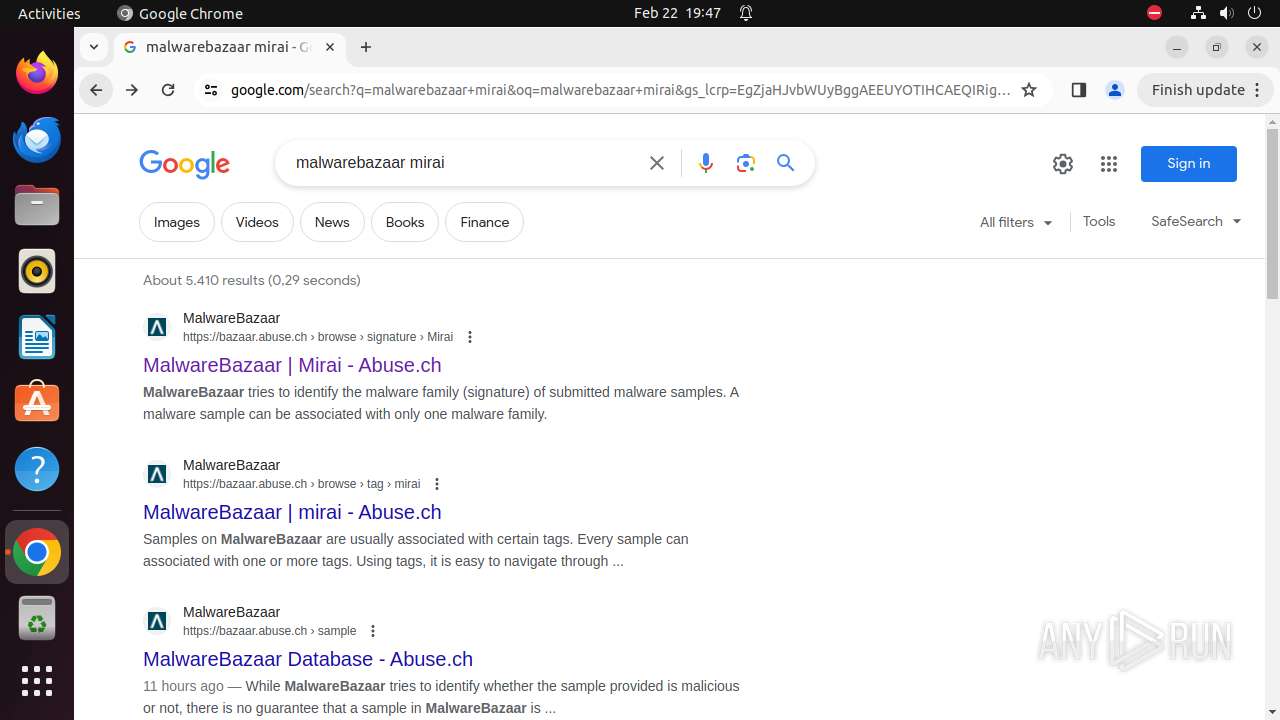Open more options for sample result

[373, 631]
